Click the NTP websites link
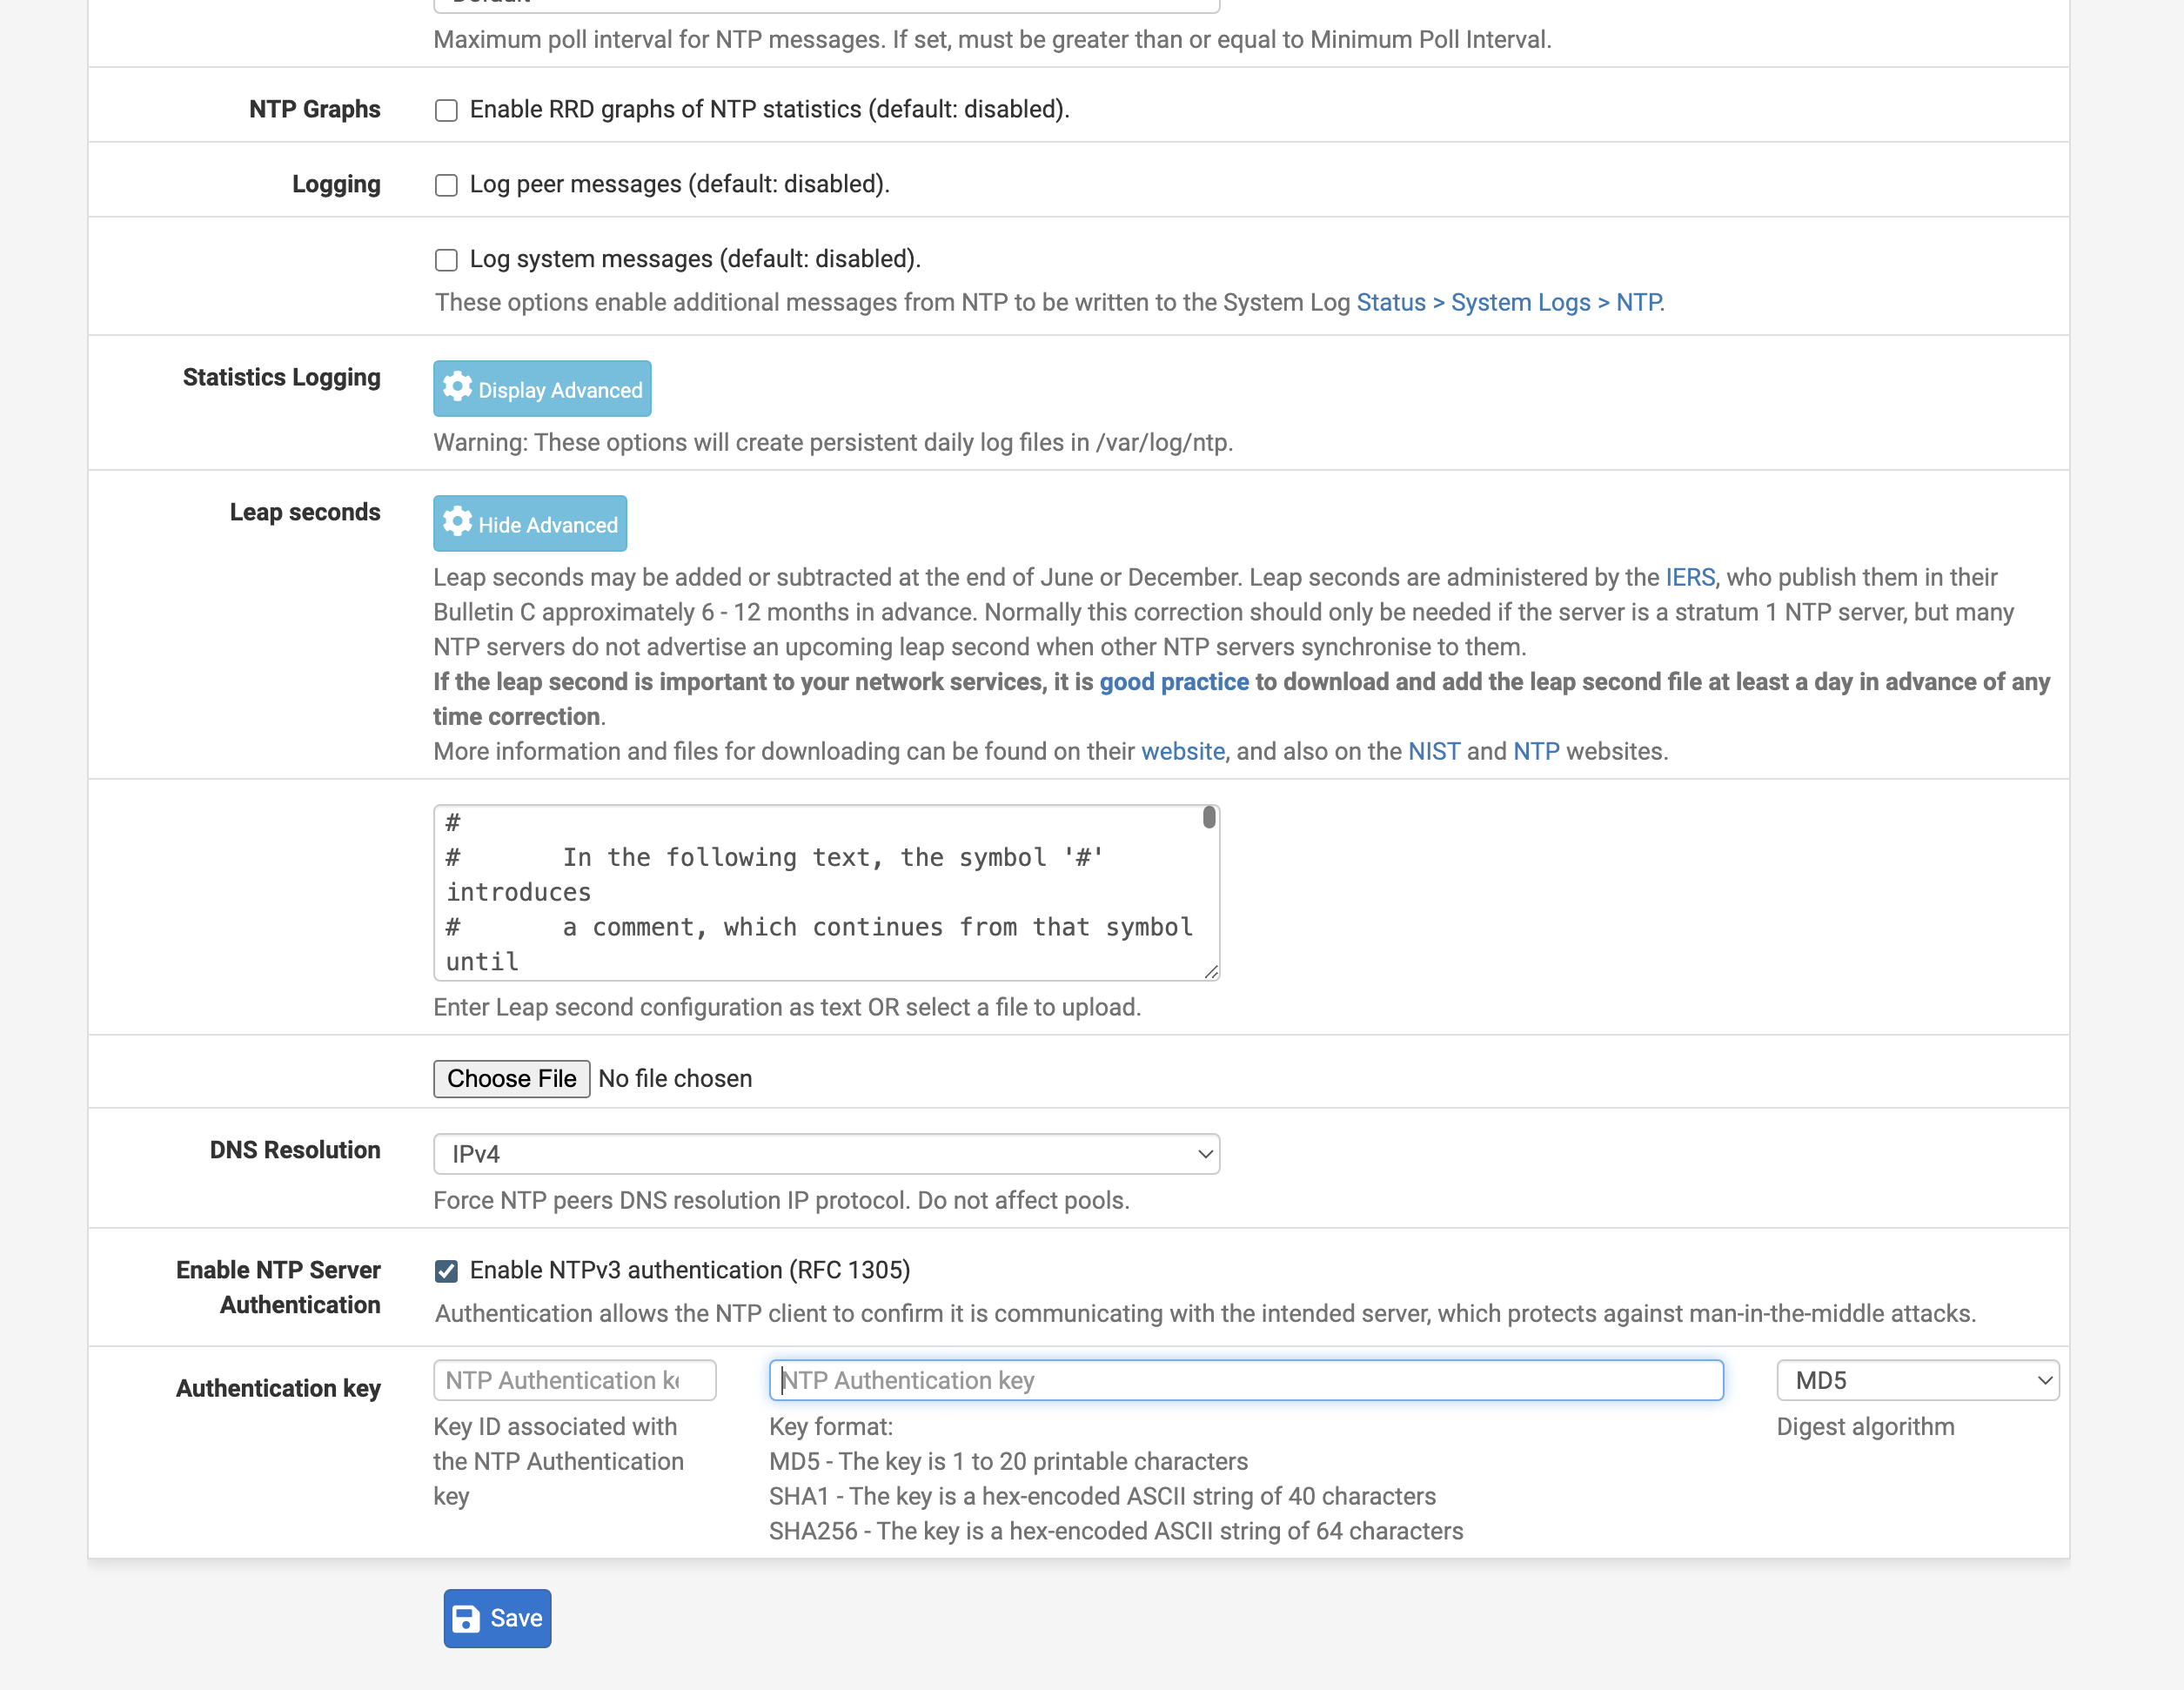Image resolution: width=2184 pixels, height=1690 pixels. (x=1535, y=751)
